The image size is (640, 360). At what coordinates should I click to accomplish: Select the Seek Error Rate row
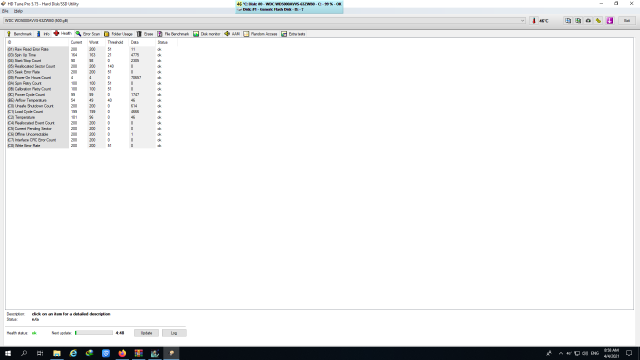coord(92,72)
